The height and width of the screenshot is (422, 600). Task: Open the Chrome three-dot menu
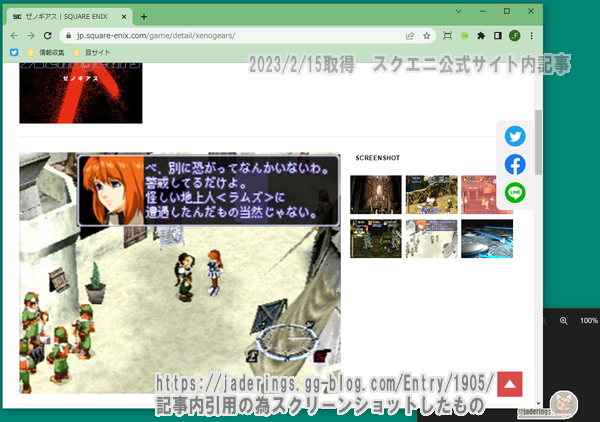pyautogui.click(x=532, y=36)
